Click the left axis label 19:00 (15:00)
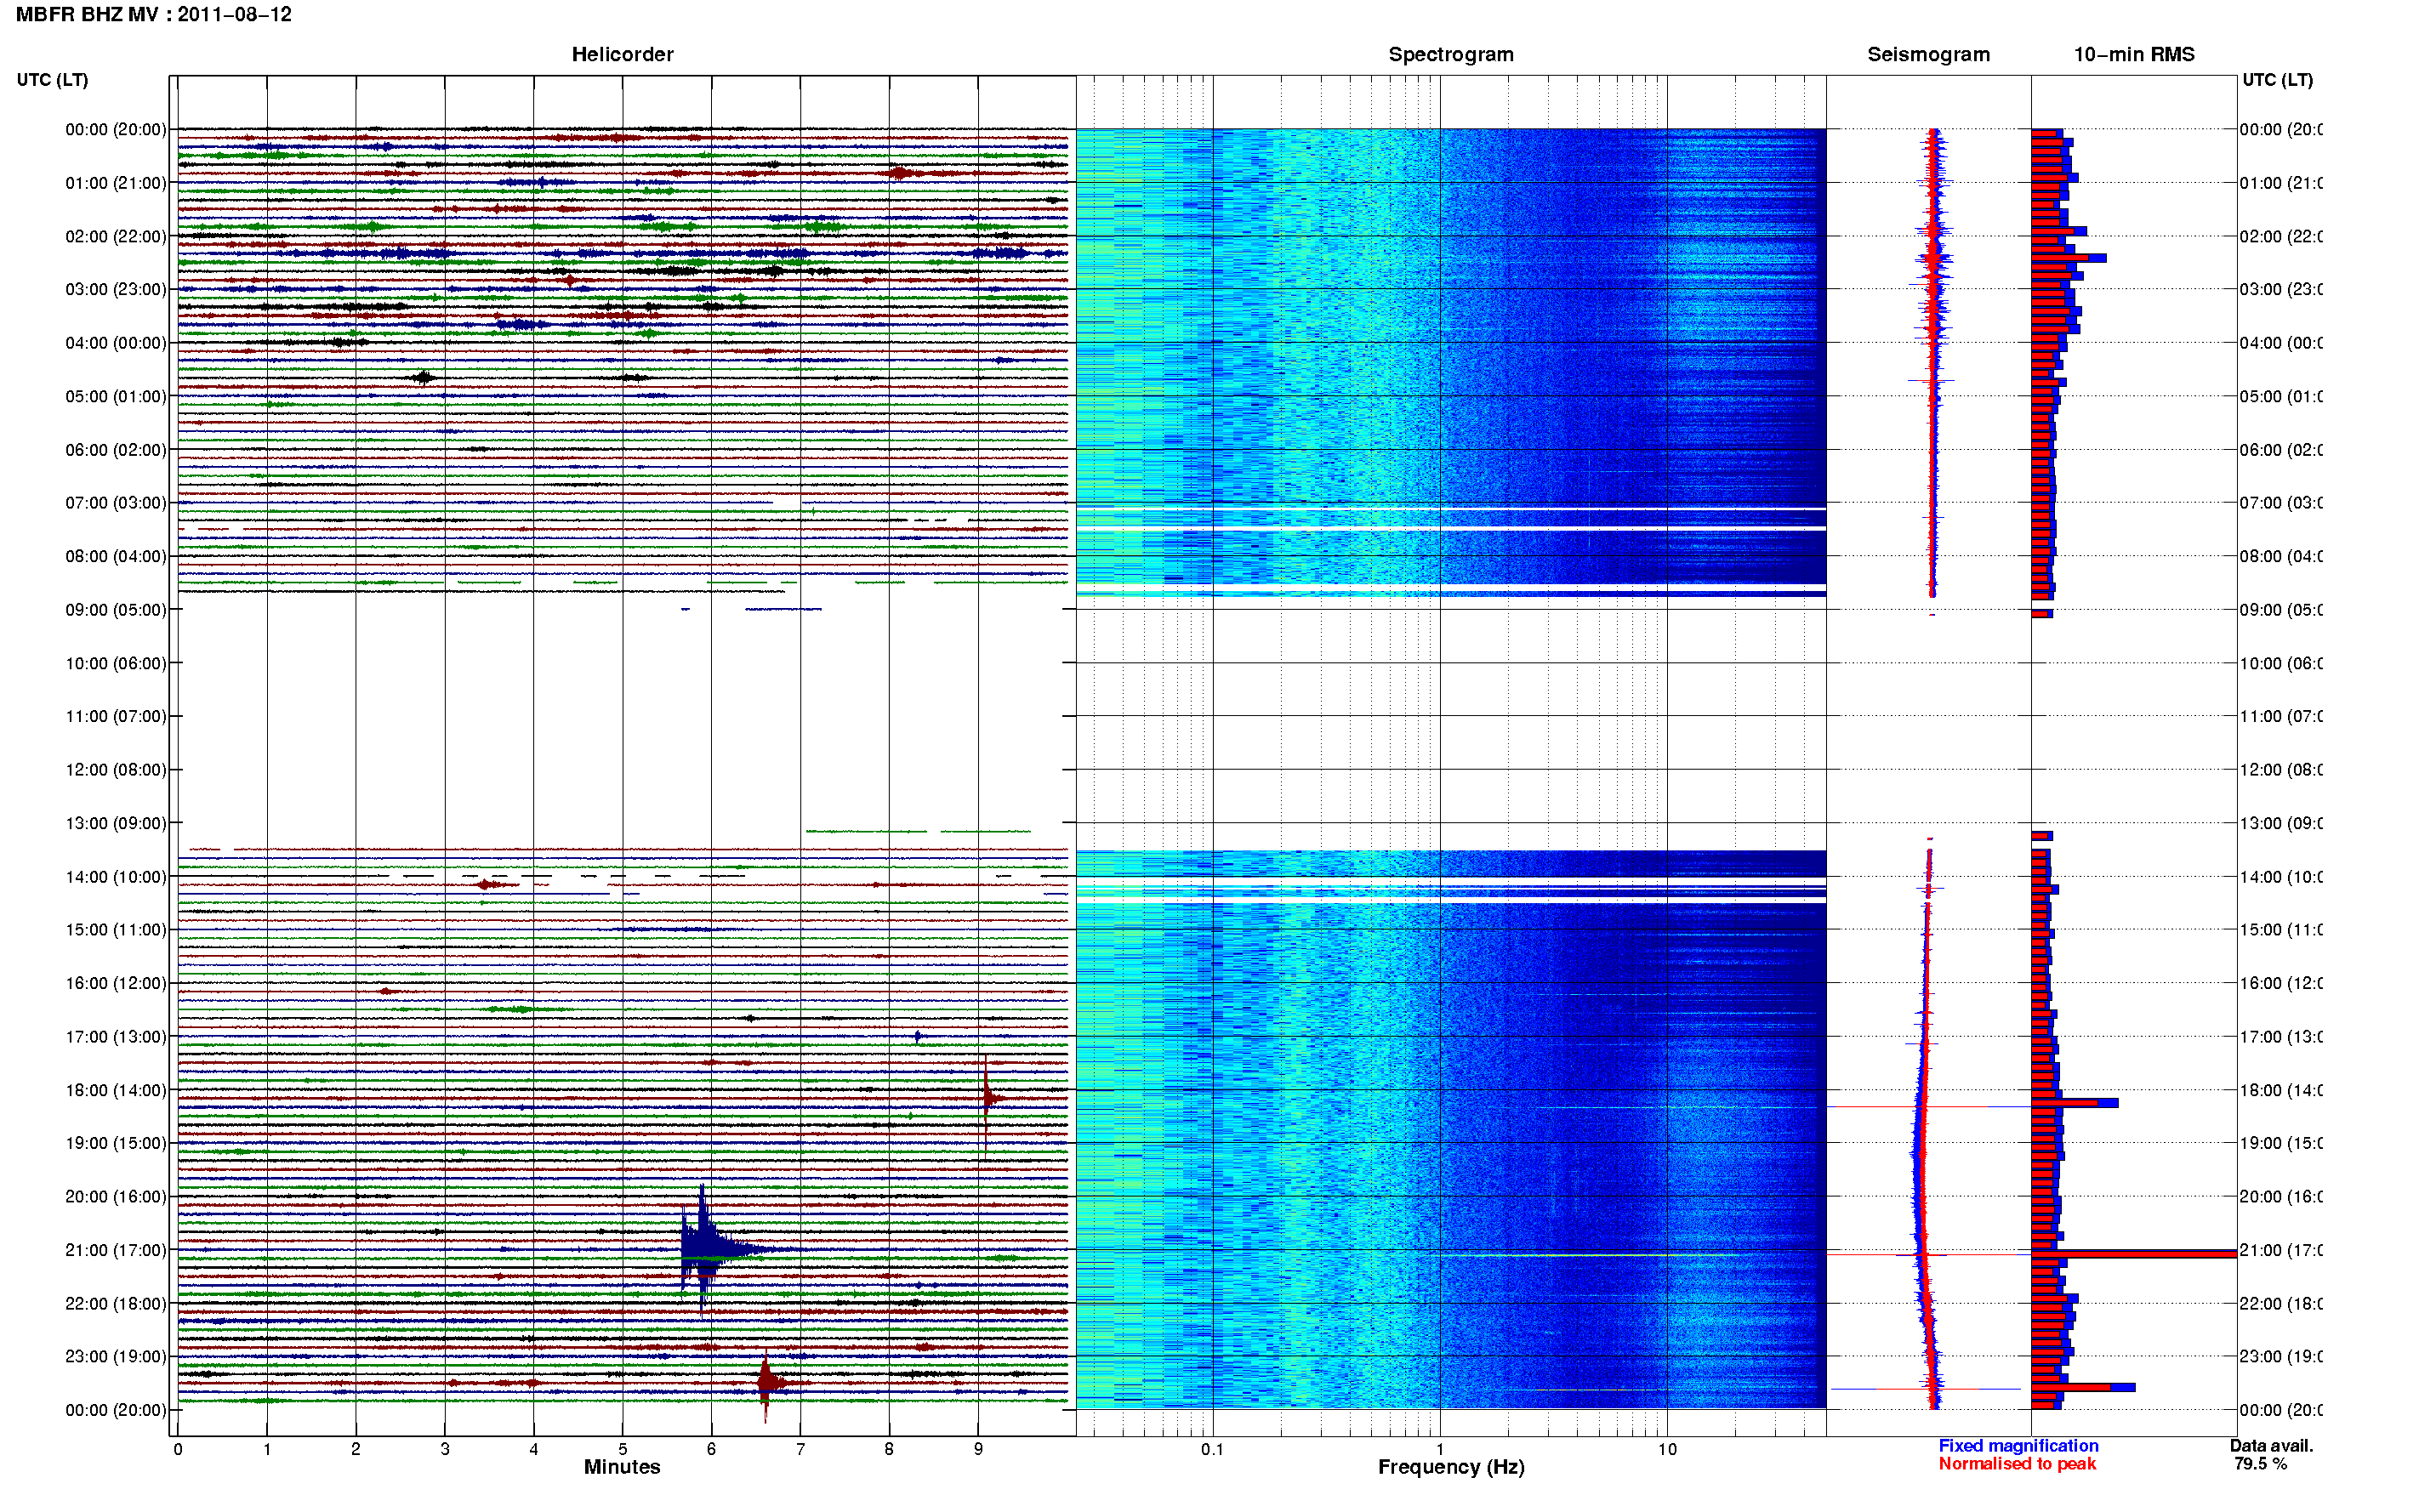2419x1512 pixels. (x=116, y=1143)
